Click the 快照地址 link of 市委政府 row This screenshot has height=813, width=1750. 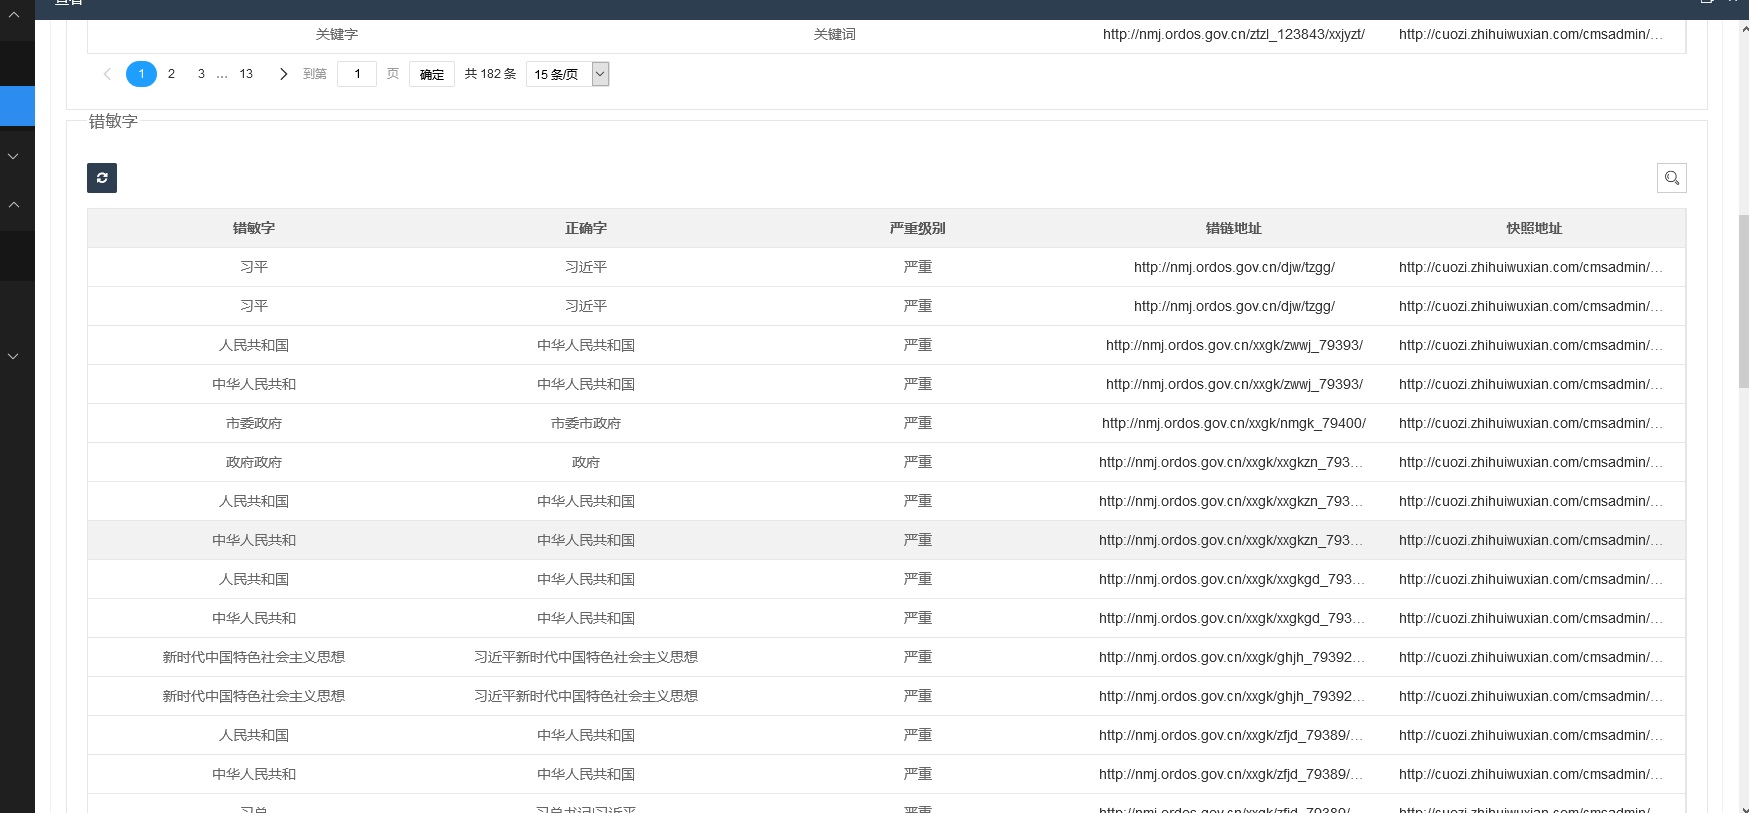click(x=1530, y=423)
